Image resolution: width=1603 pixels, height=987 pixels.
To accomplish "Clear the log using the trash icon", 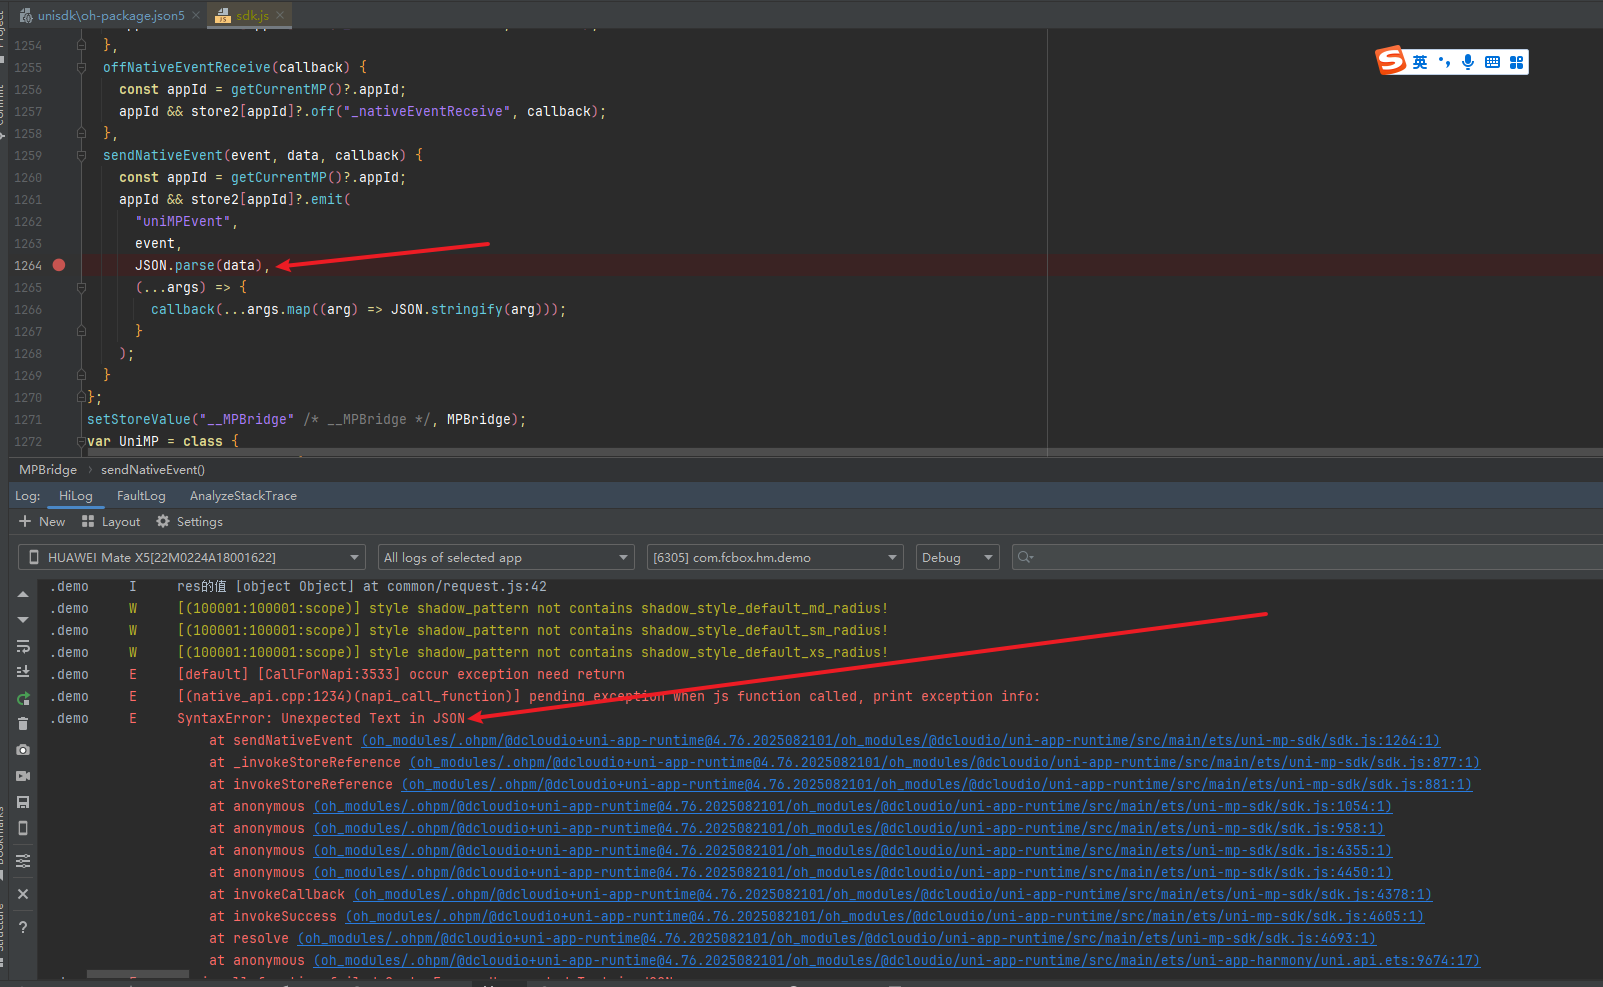I will coord(23,723).
